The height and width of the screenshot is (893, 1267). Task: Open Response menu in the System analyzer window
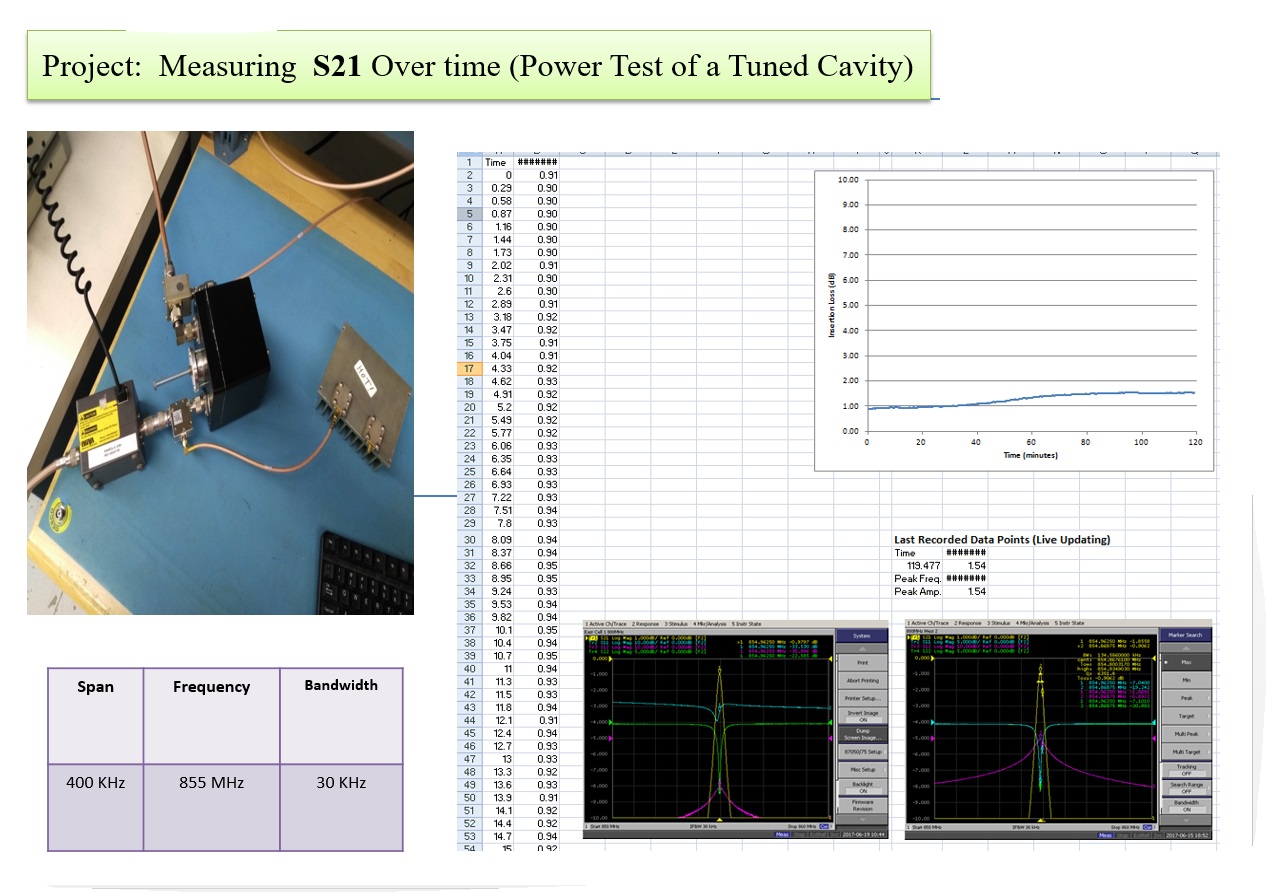pos(647,623)
